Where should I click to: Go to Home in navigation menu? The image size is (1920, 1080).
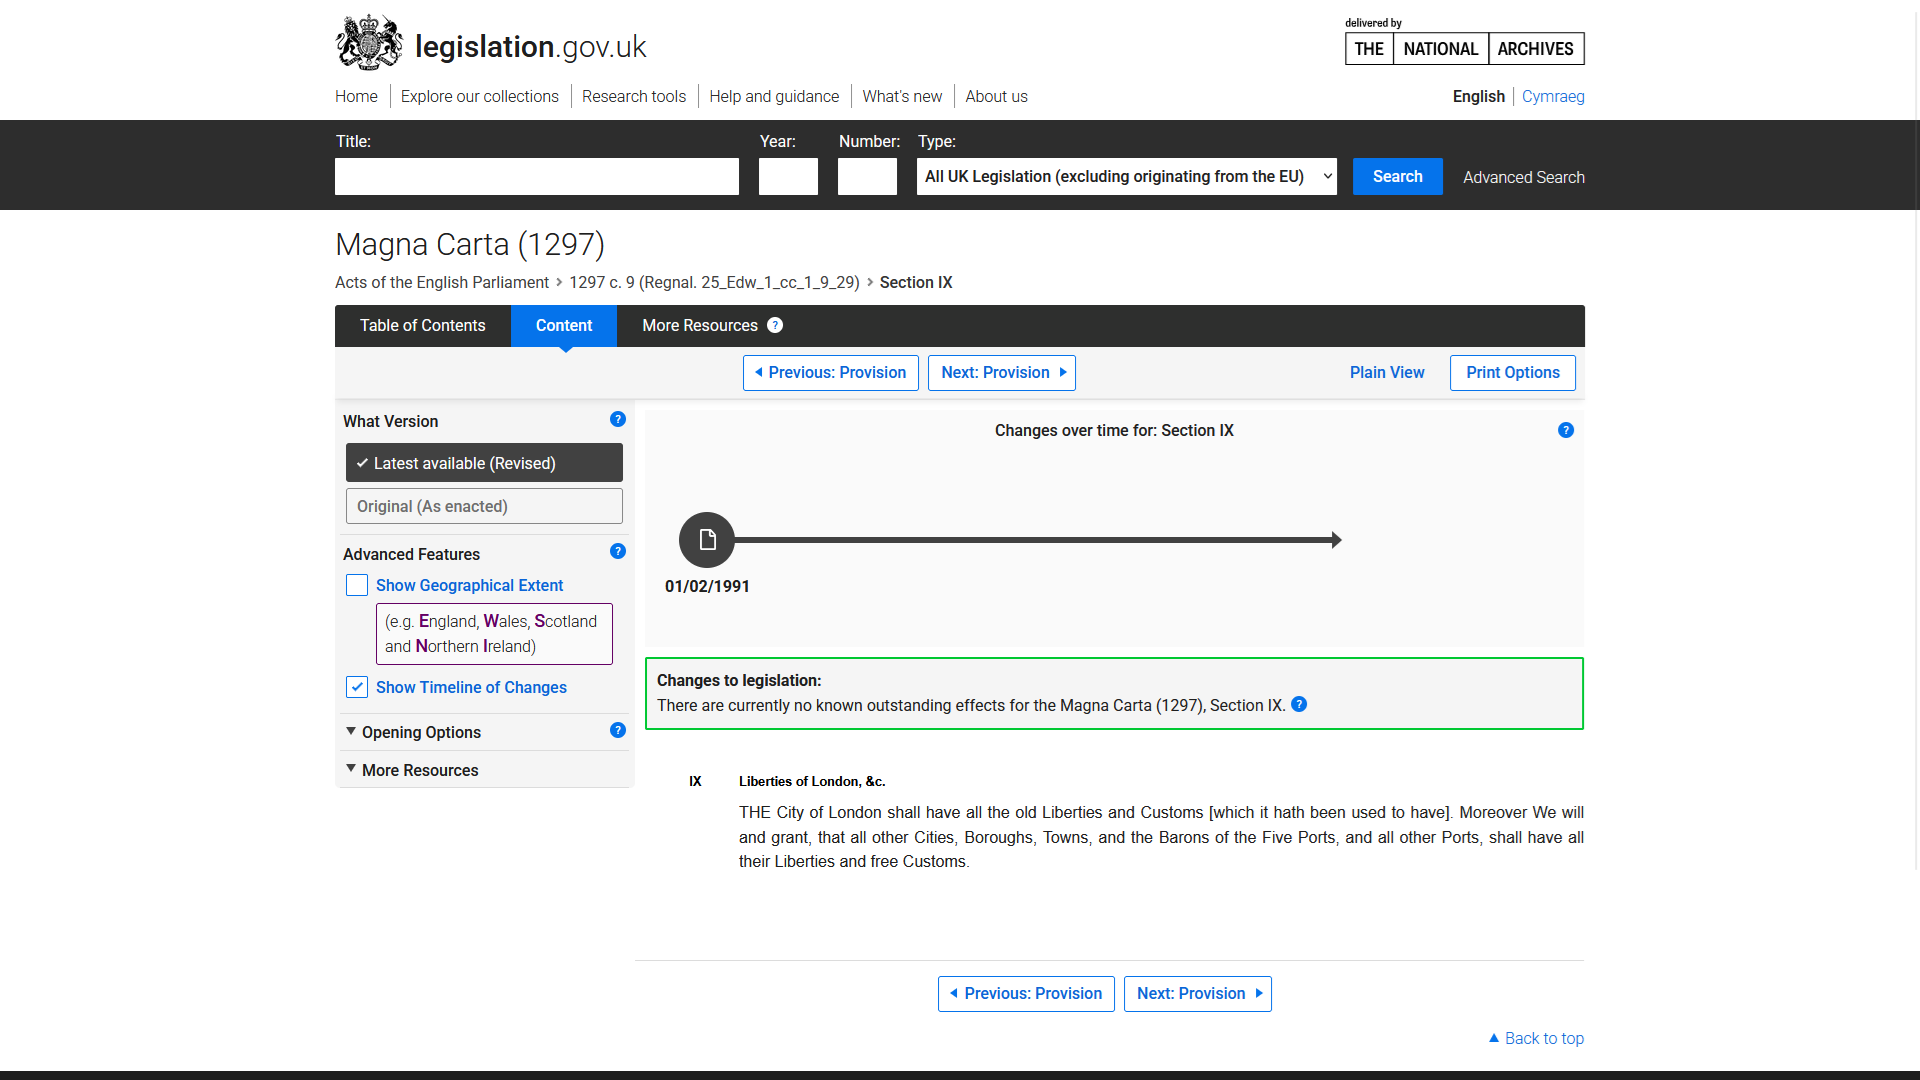(356, 96)
